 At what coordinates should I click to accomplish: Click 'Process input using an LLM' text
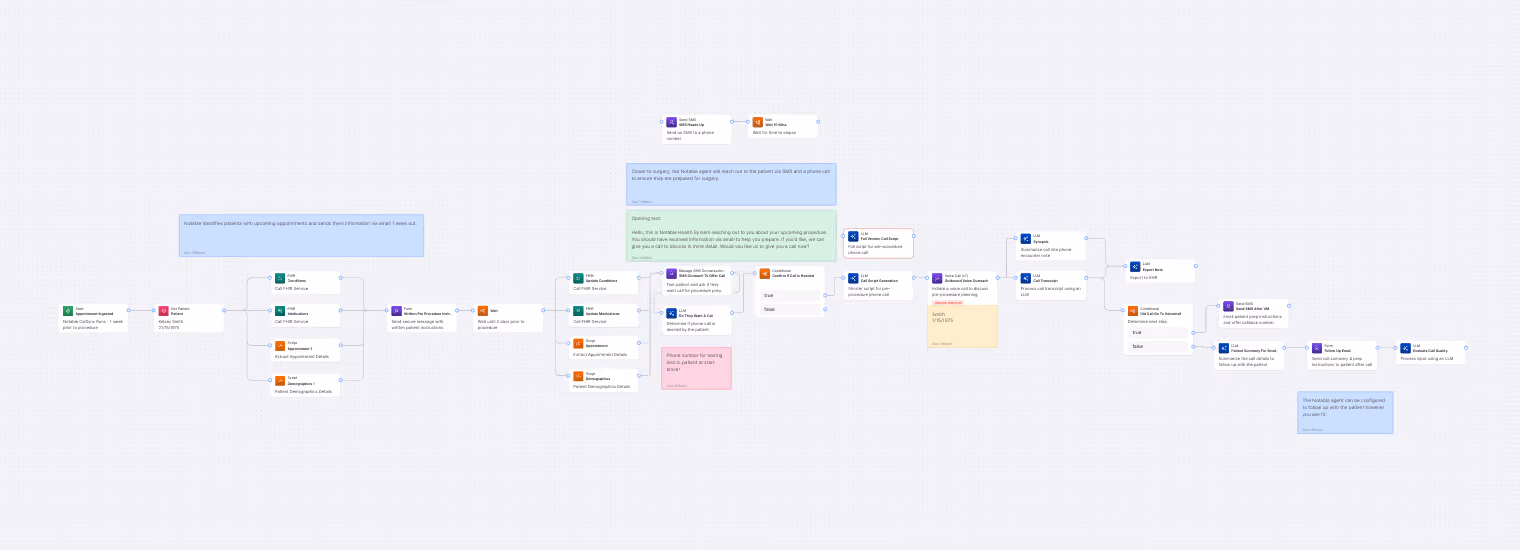[1426, 357]
